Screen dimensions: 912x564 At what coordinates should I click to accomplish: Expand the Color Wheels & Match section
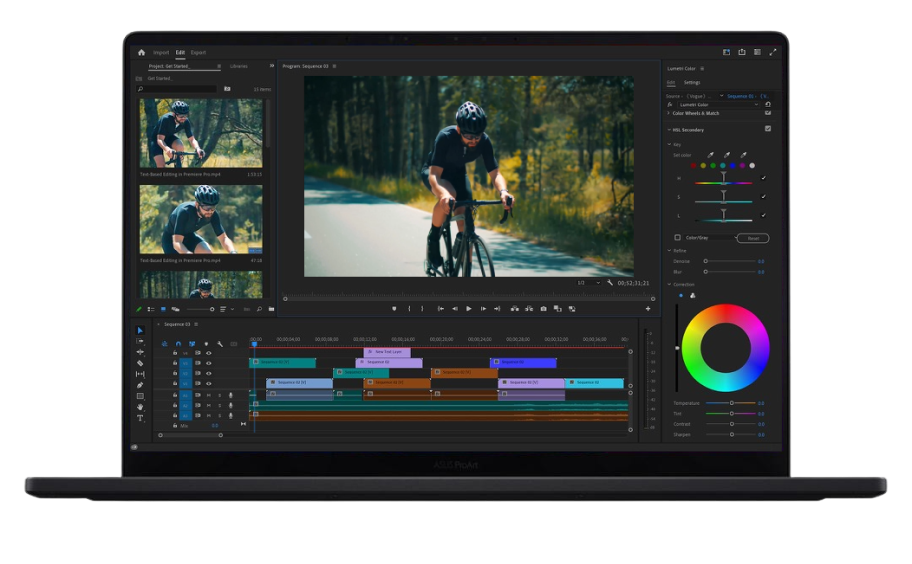click(669, 113)
